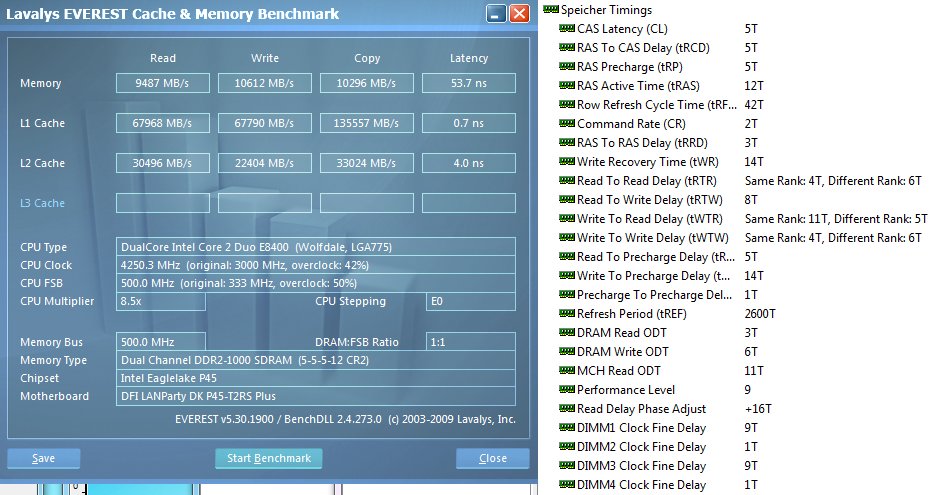Click the CPU Type field showing E8400
Screen dimensions: 936x495
316,247
